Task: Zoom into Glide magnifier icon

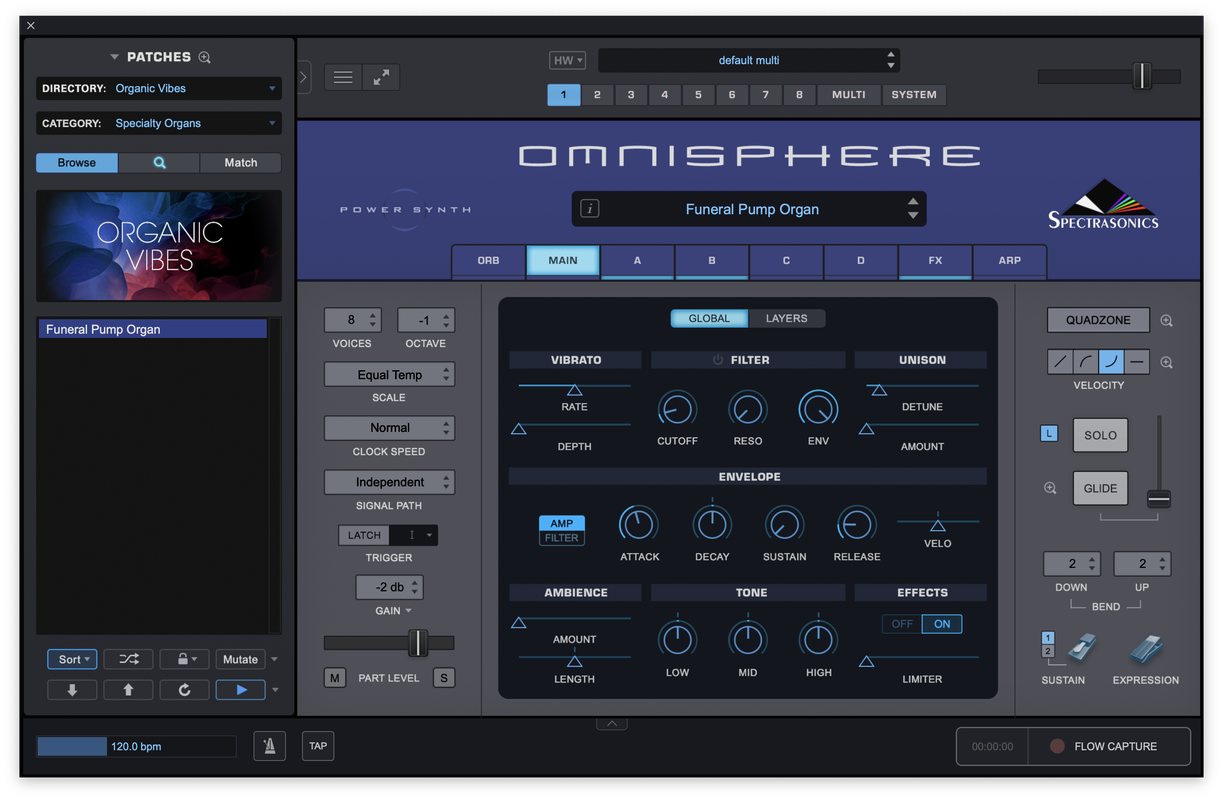Action: 1050,488
